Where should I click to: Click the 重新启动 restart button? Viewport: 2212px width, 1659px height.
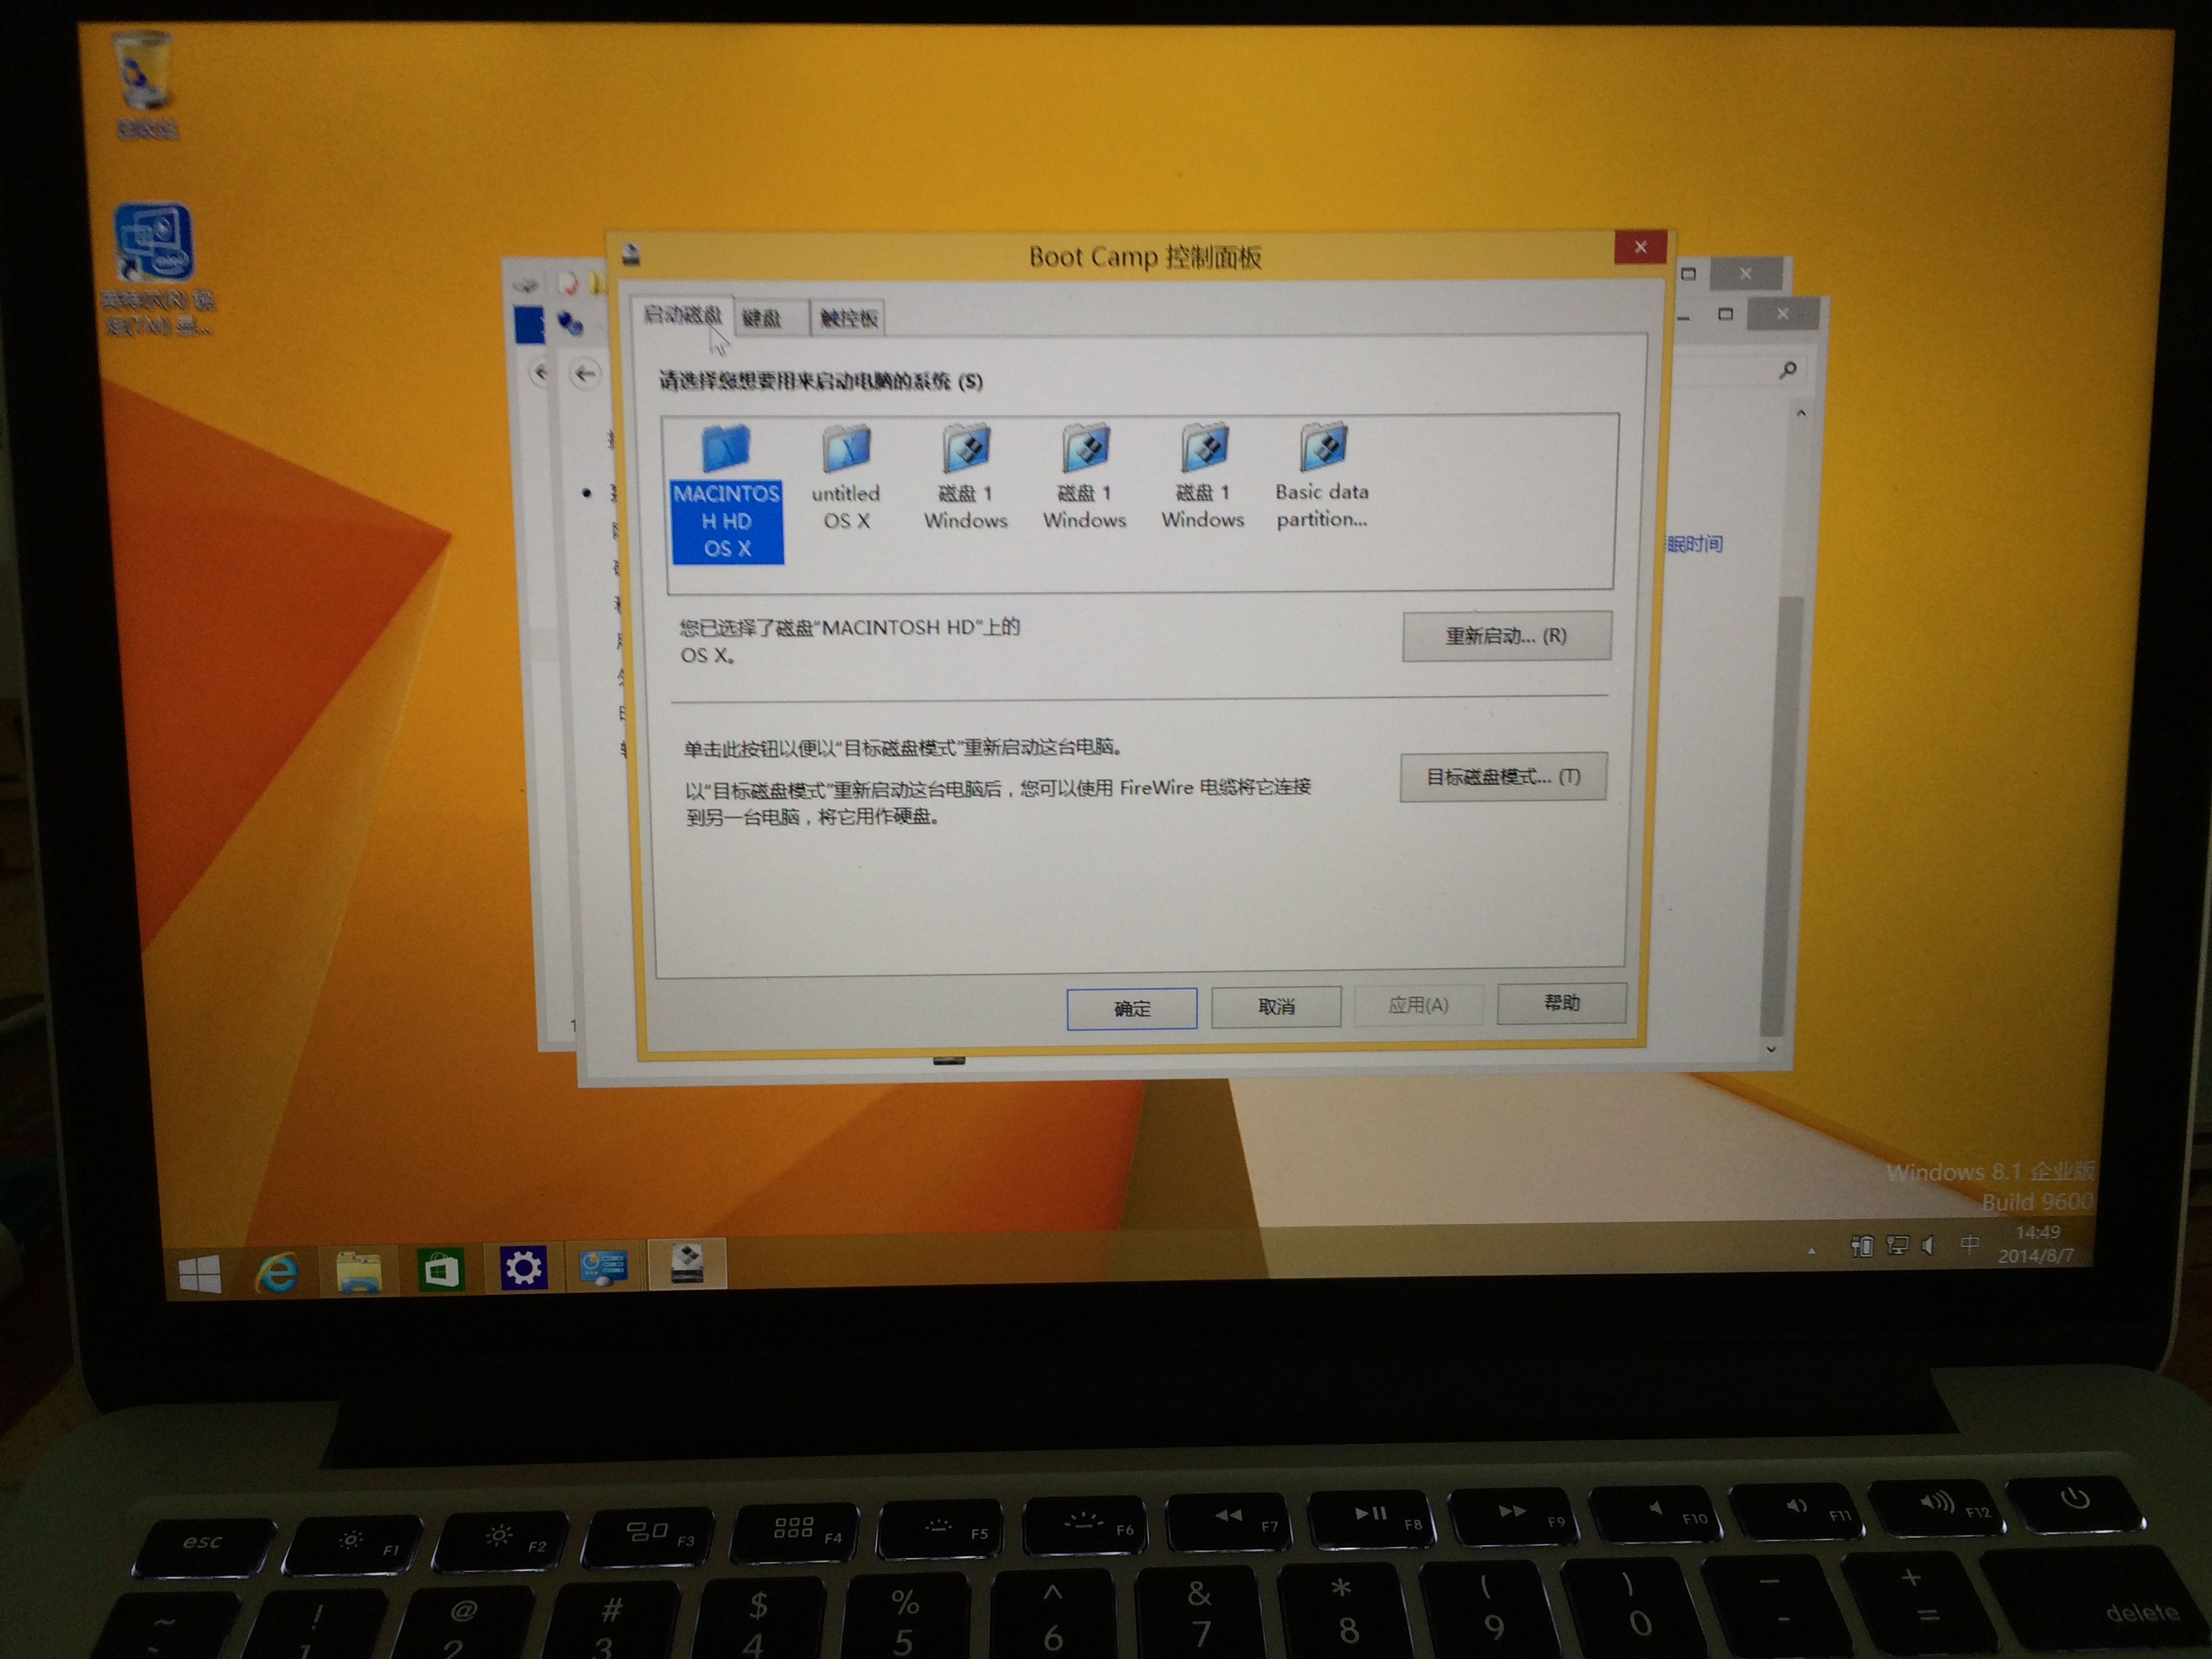[1506, 636]
